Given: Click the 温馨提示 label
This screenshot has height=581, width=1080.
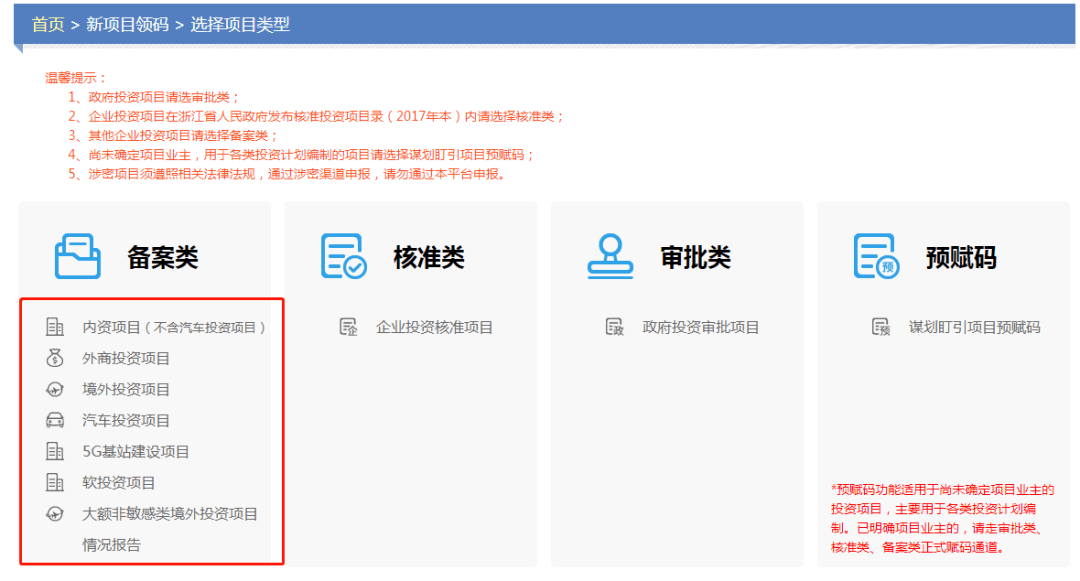Looking at the screenshot, I should click(76, 78).
